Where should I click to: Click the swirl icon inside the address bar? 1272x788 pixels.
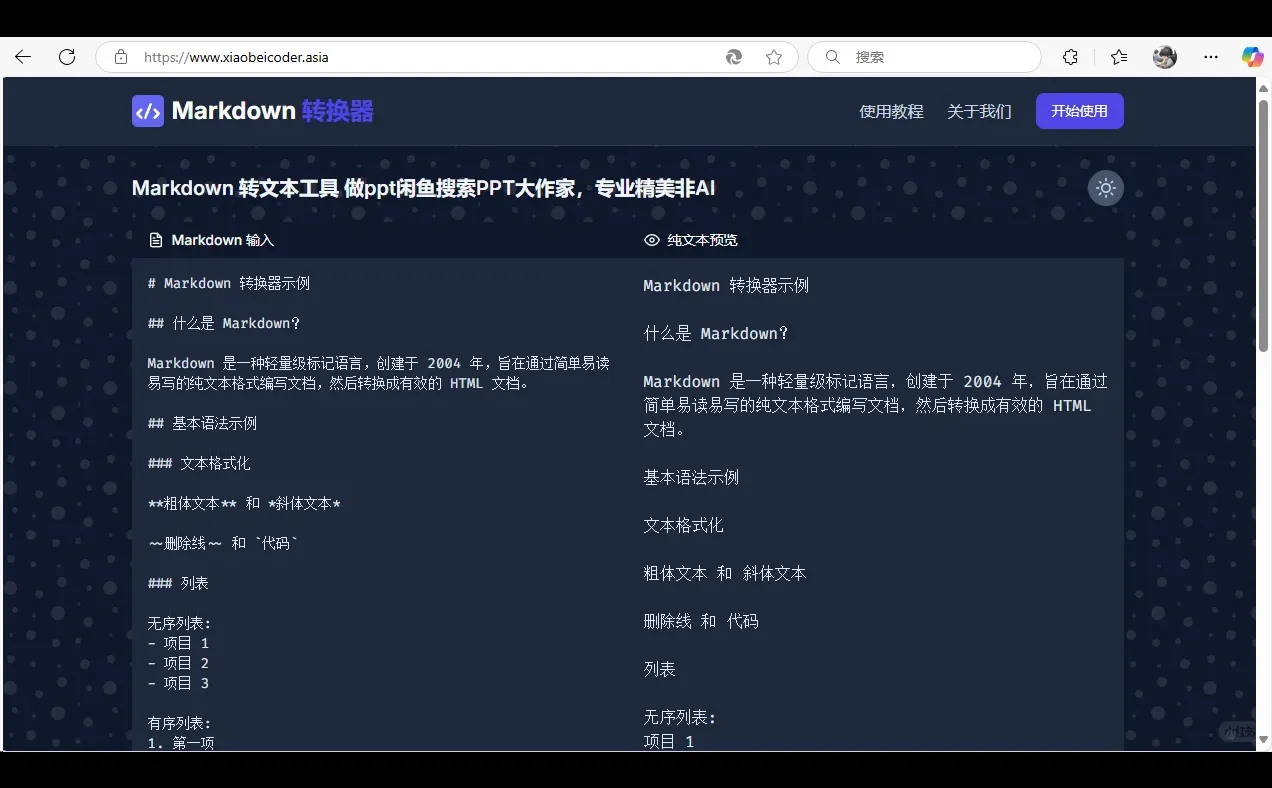pos(733,57)
